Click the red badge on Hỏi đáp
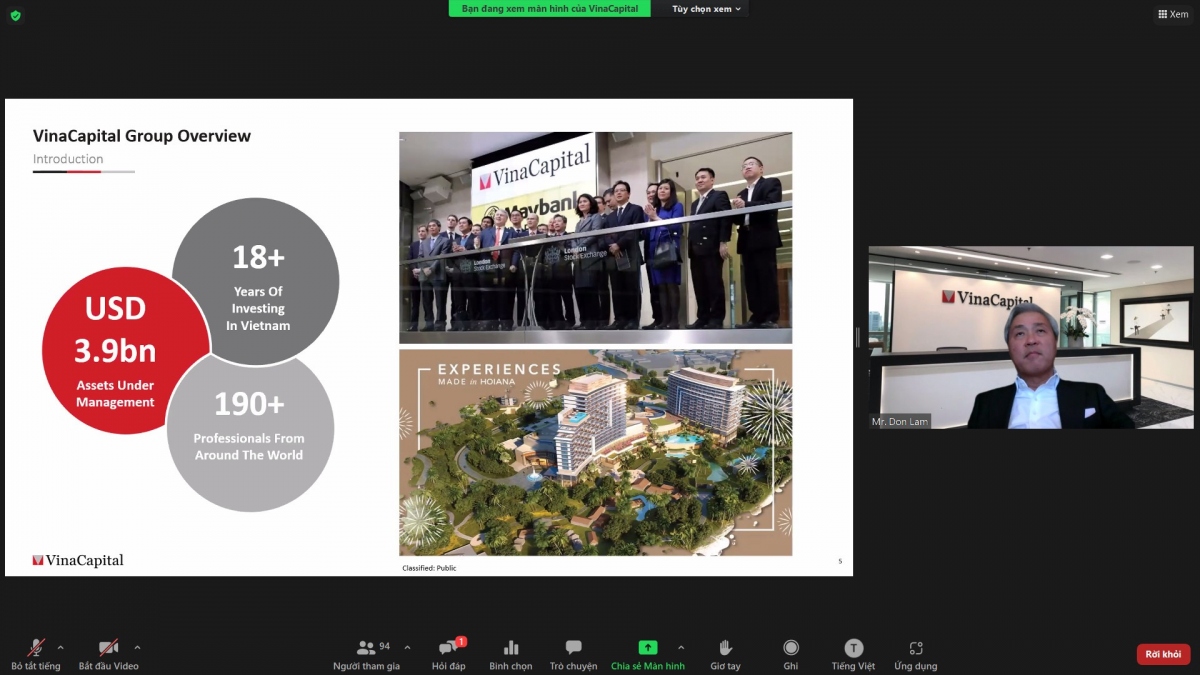 (x=461, y=641)
